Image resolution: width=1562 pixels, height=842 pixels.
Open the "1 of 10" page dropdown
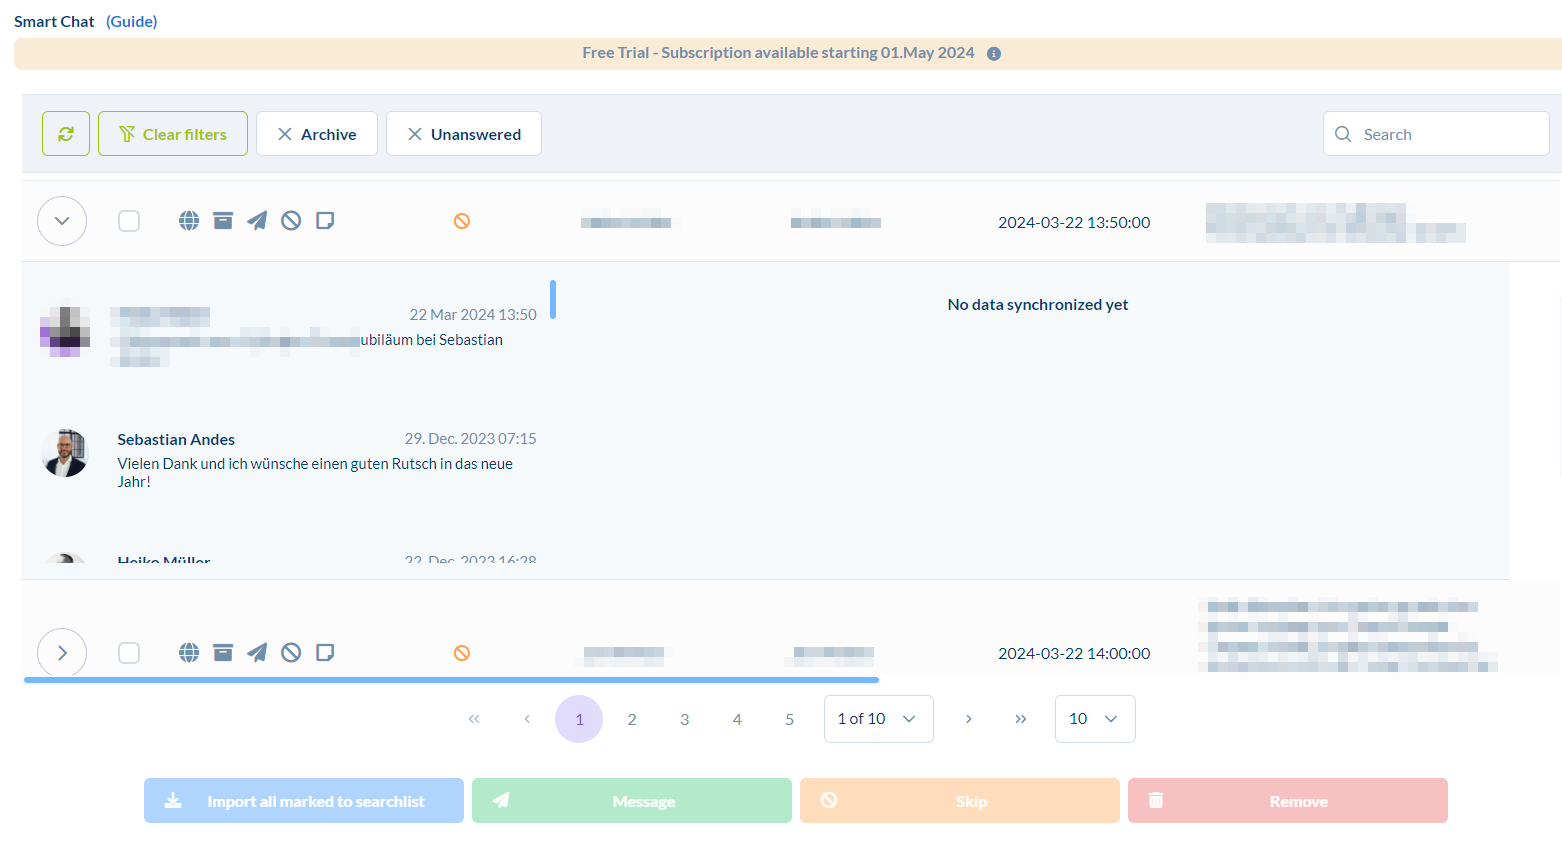(x=879, y=719)
